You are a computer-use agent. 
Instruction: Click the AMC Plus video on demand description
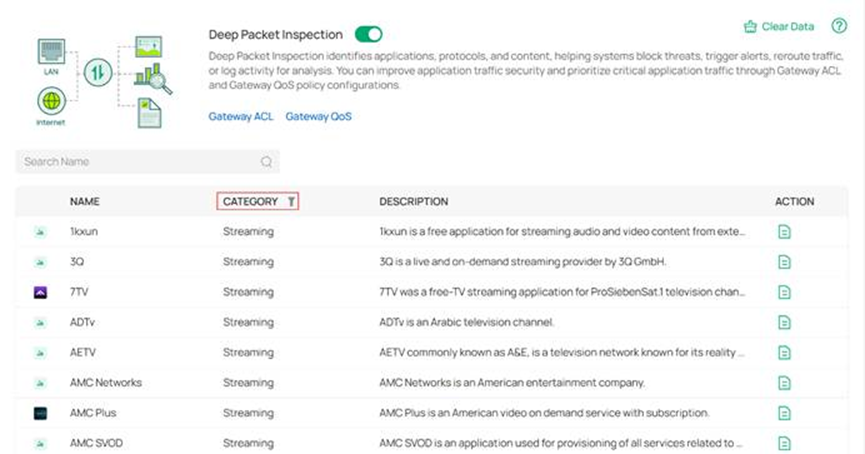[x=544, y=413]
